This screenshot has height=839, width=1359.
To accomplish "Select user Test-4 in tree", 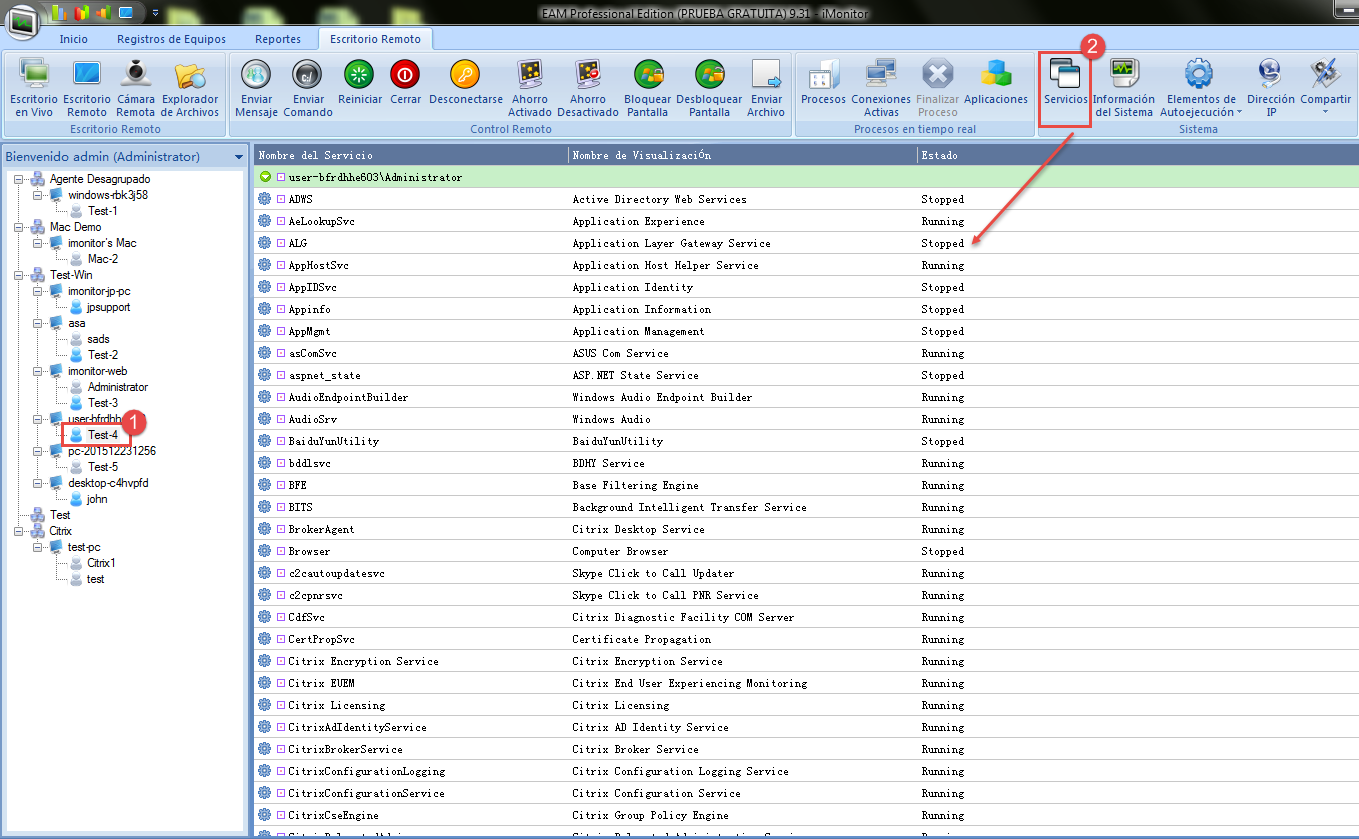I will coord(102,435).
